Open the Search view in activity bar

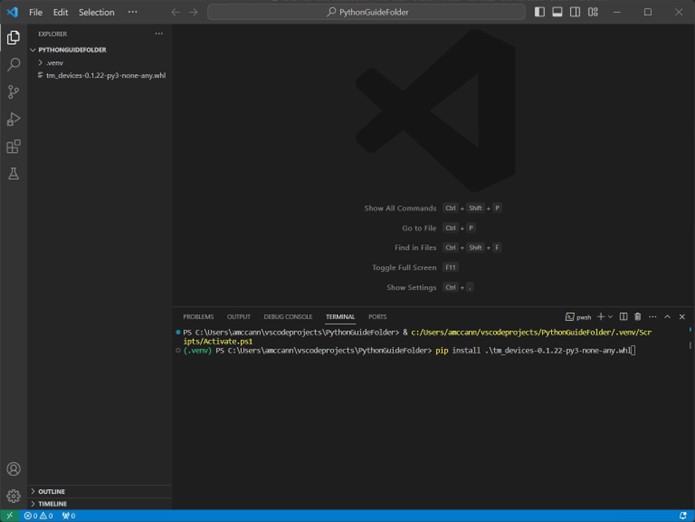point(13,65)
